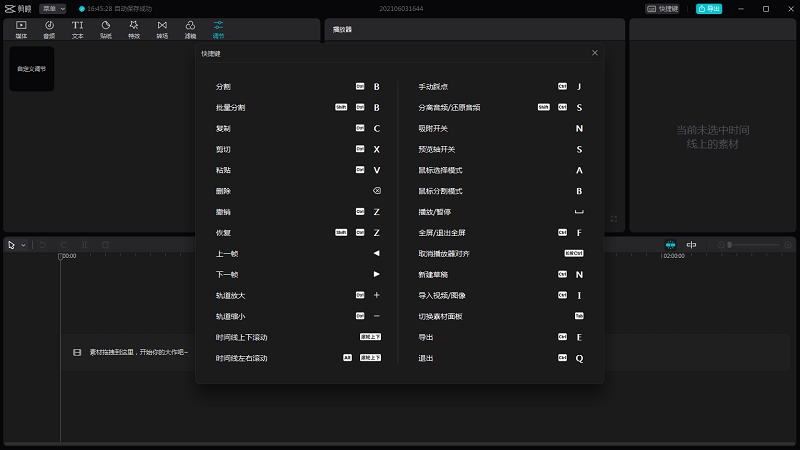Image resolution: width=800 pixels, height=450 pixels.
Task: Click the 导出 export button
Action: click(x=708, y=8)
